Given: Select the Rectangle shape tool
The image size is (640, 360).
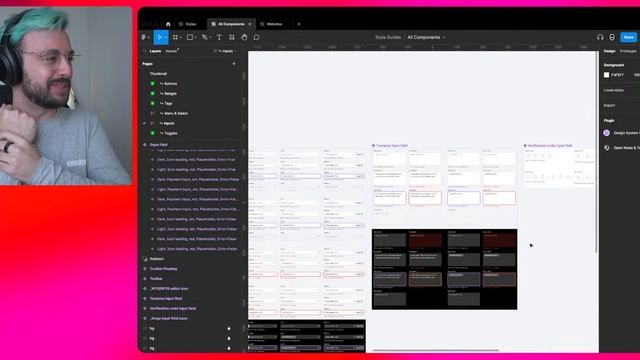Looking at the screenshot, I should (190, 37).
